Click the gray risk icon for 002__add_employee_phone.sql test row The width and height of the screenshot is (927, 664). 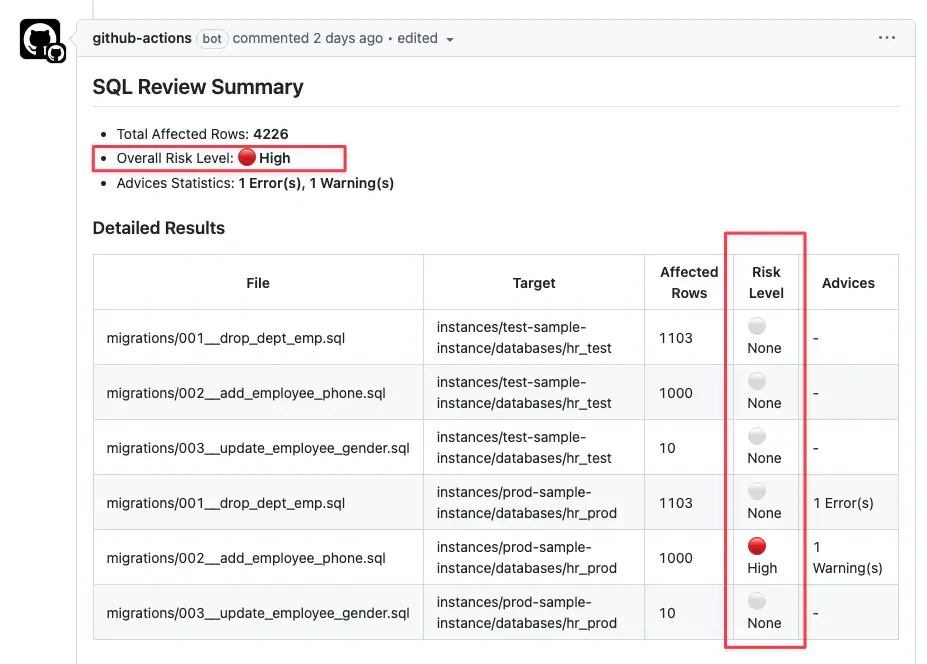757,380
